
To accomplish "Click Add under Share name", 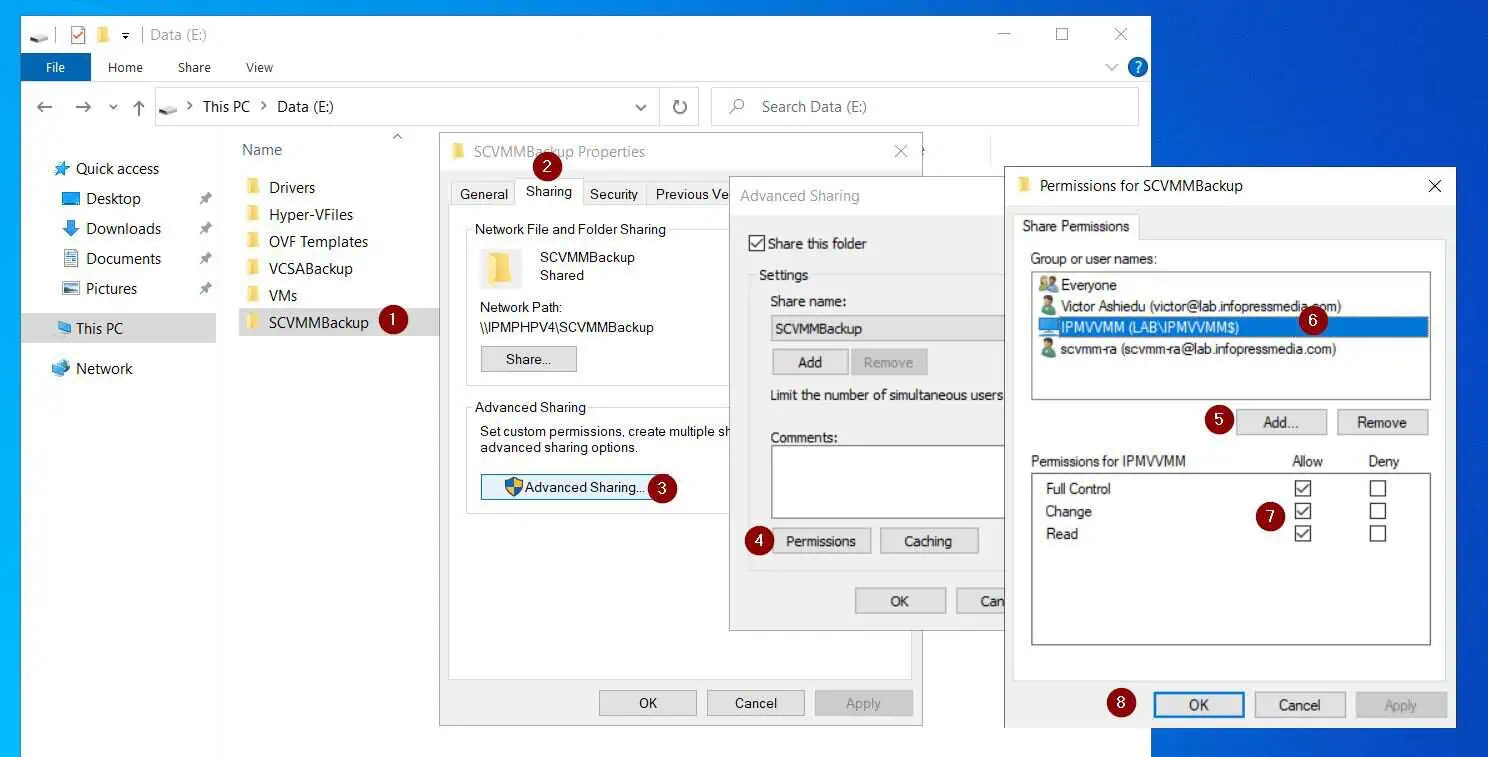I will pos(810,362).
